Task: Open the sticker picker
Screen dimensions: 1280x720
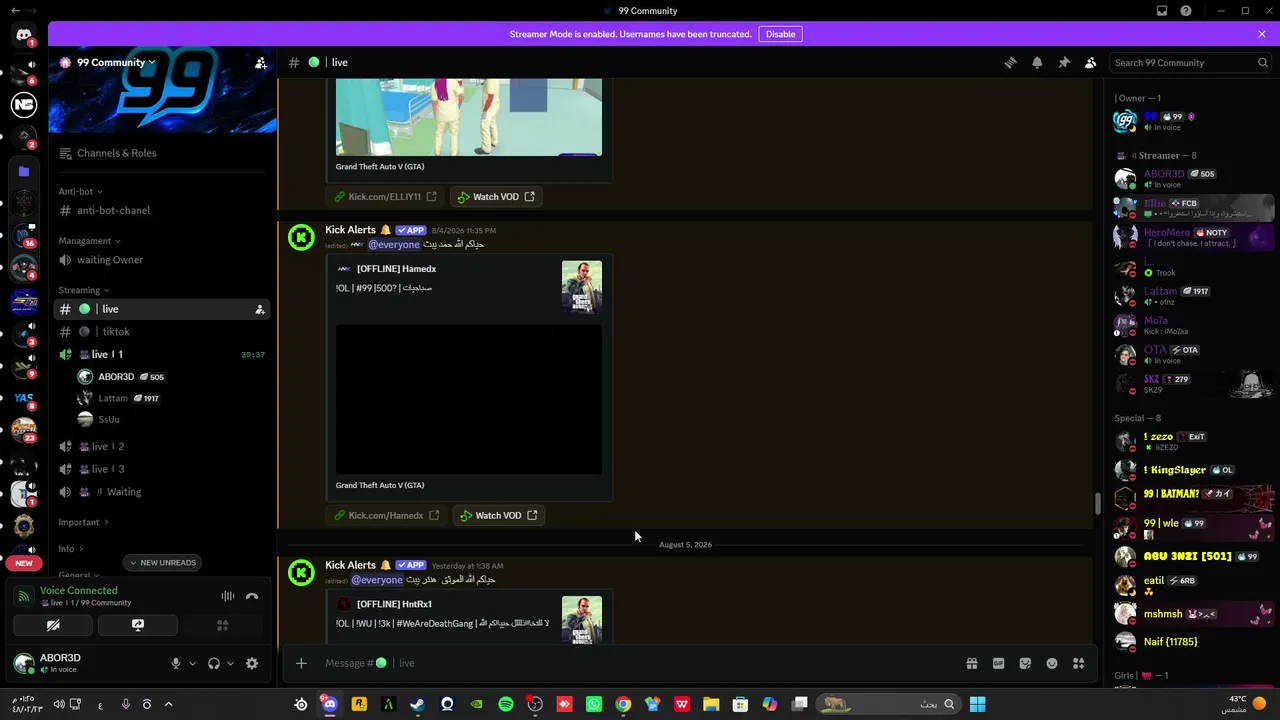Action: 1025,663
